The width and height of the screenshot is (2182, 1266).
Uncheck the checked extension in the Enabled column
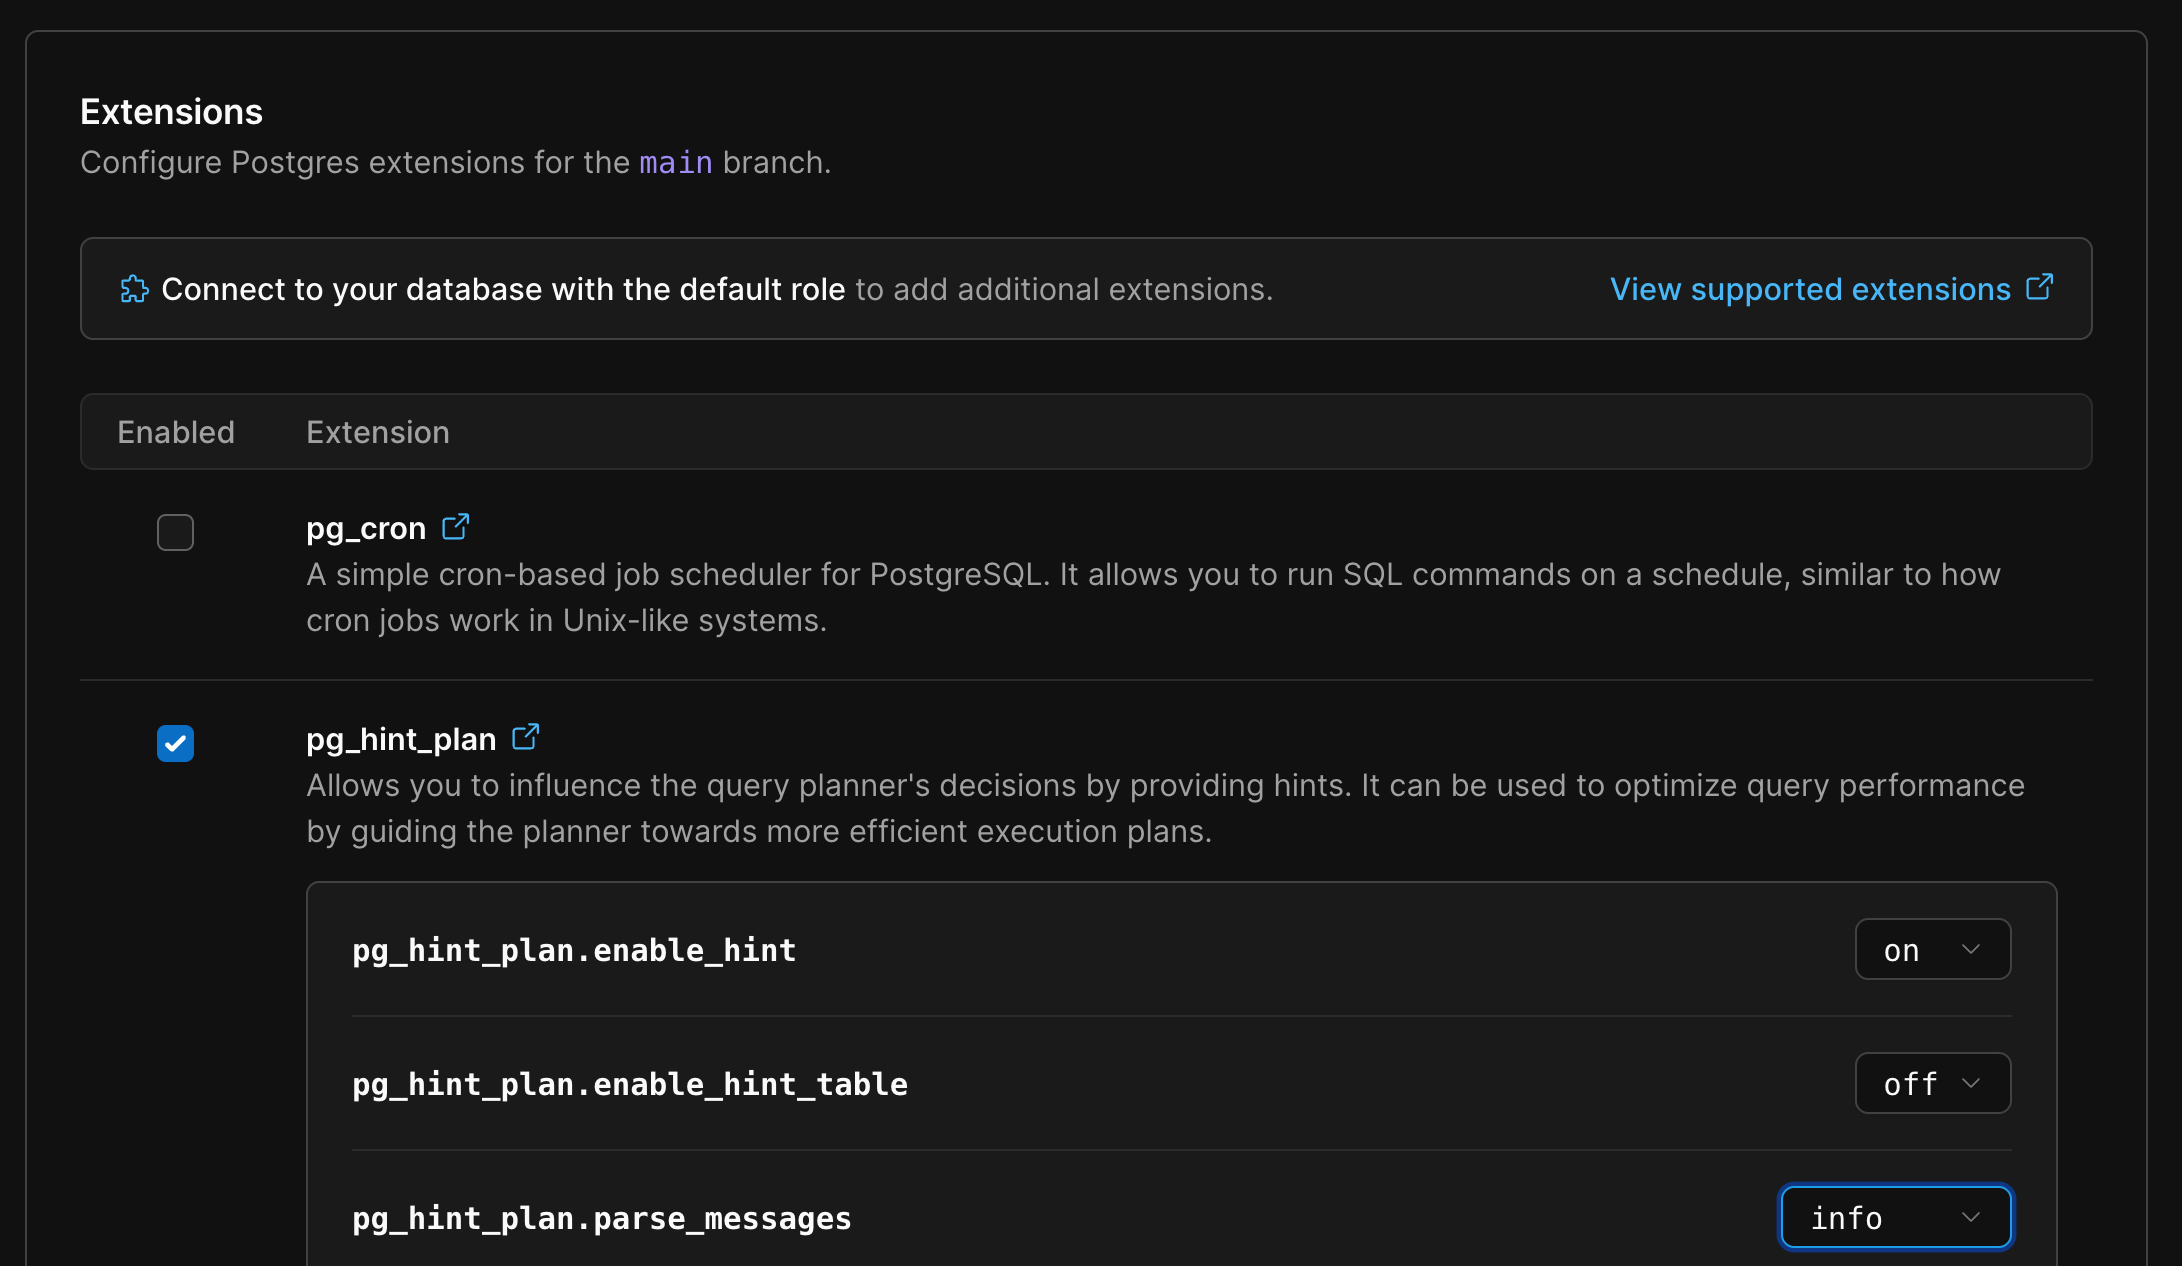(x=175, y=743)
